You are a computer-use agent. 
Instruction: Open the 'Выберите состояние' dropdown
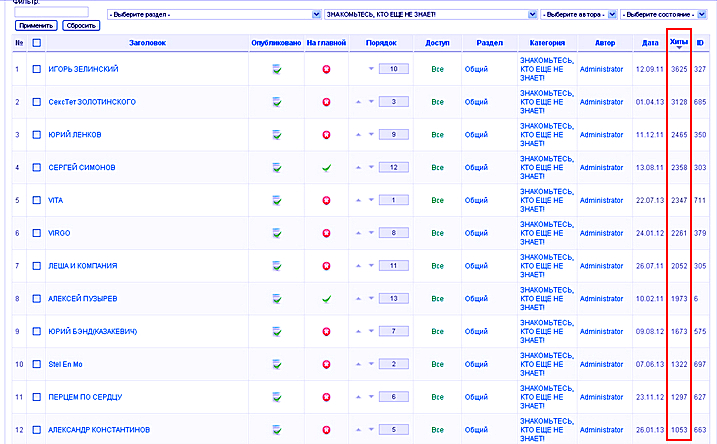(x=663, y=15)
